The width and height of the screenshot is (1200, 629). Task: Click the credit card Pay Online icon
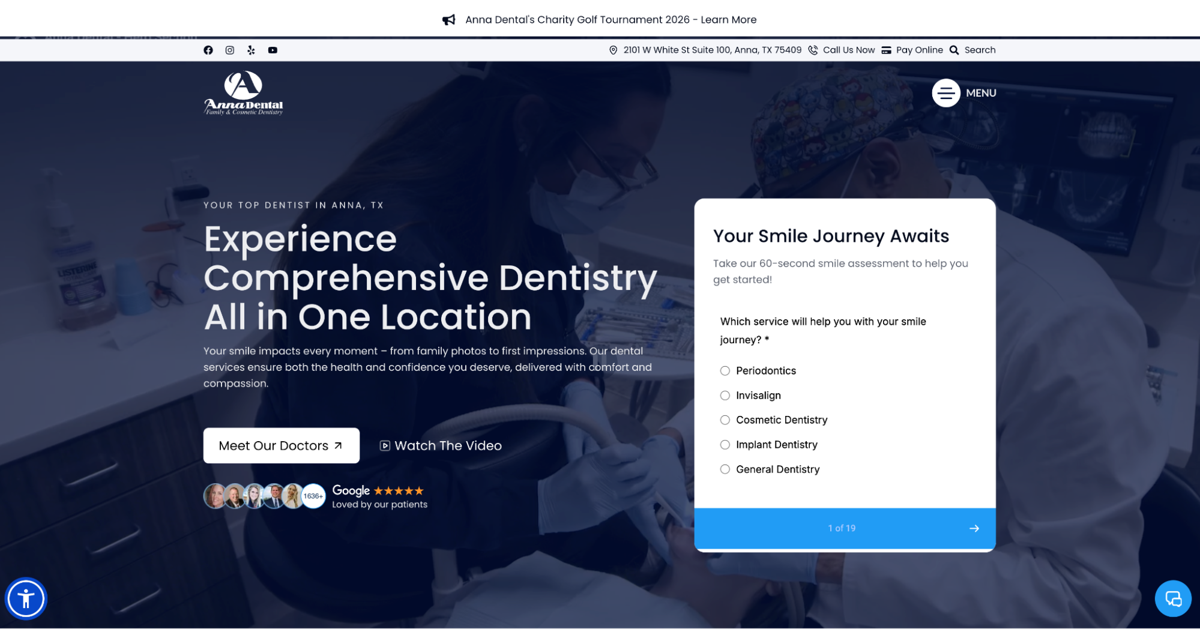(886, 50)
